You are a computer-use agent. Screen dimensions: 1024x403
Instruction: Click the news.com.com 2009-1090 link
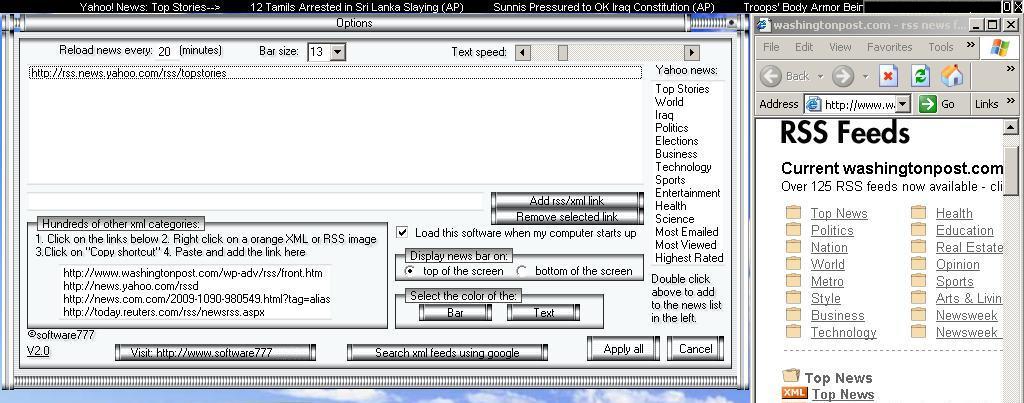click(x=197, y=299)
